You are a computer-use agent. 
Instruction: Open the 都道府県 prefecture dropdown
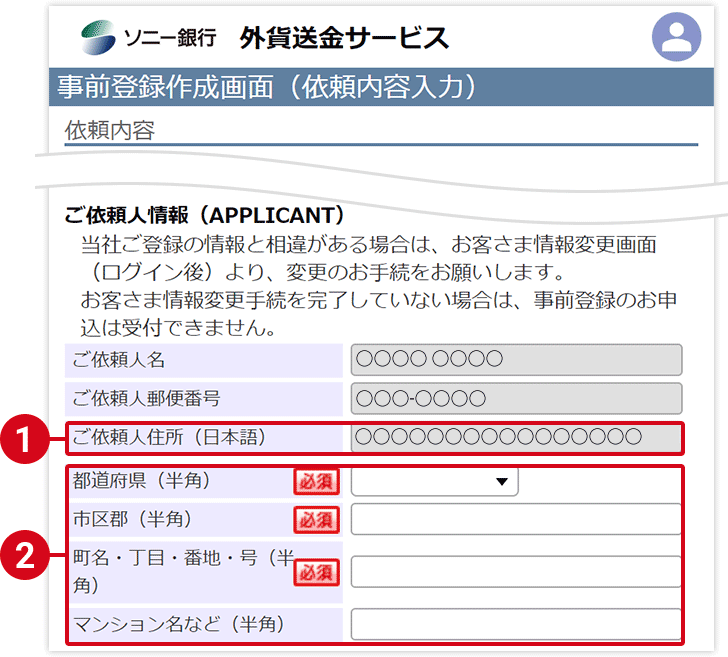[x=434, y=482]
